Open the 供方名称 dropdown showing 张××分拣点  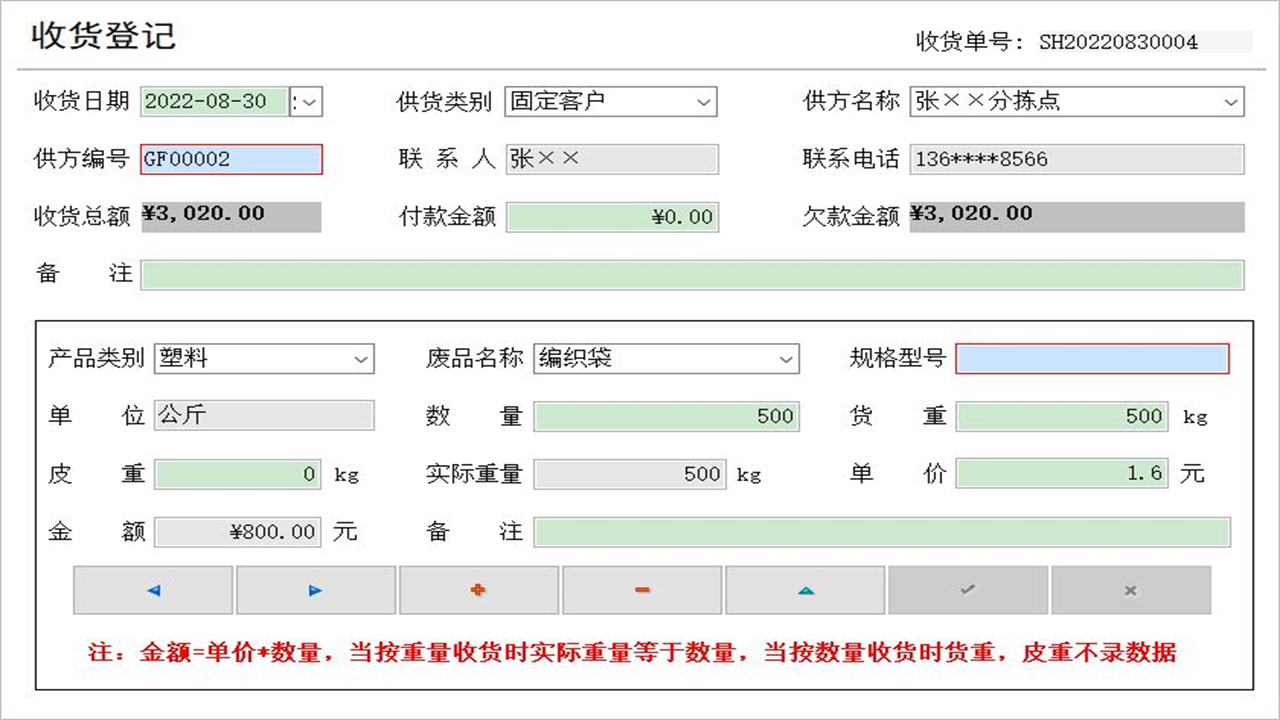(1231, 101)
